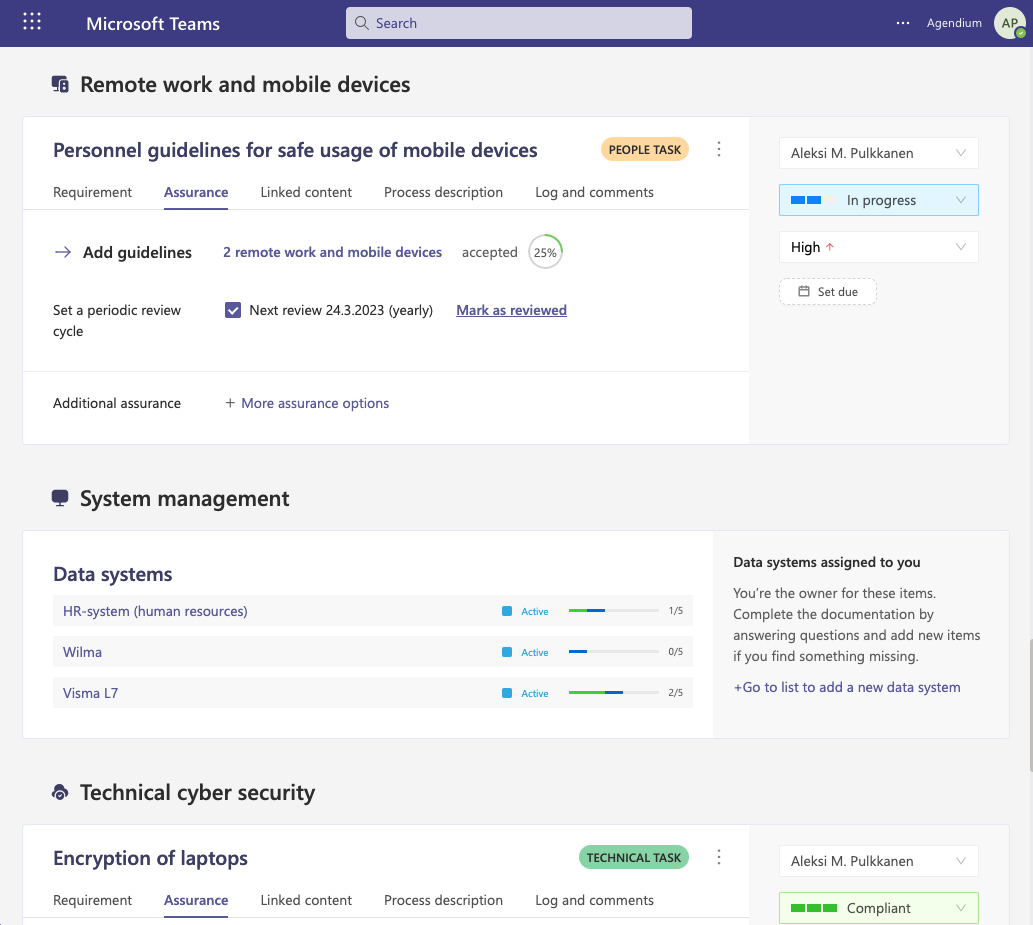Focus the Teams Search field

click(518, 23)
